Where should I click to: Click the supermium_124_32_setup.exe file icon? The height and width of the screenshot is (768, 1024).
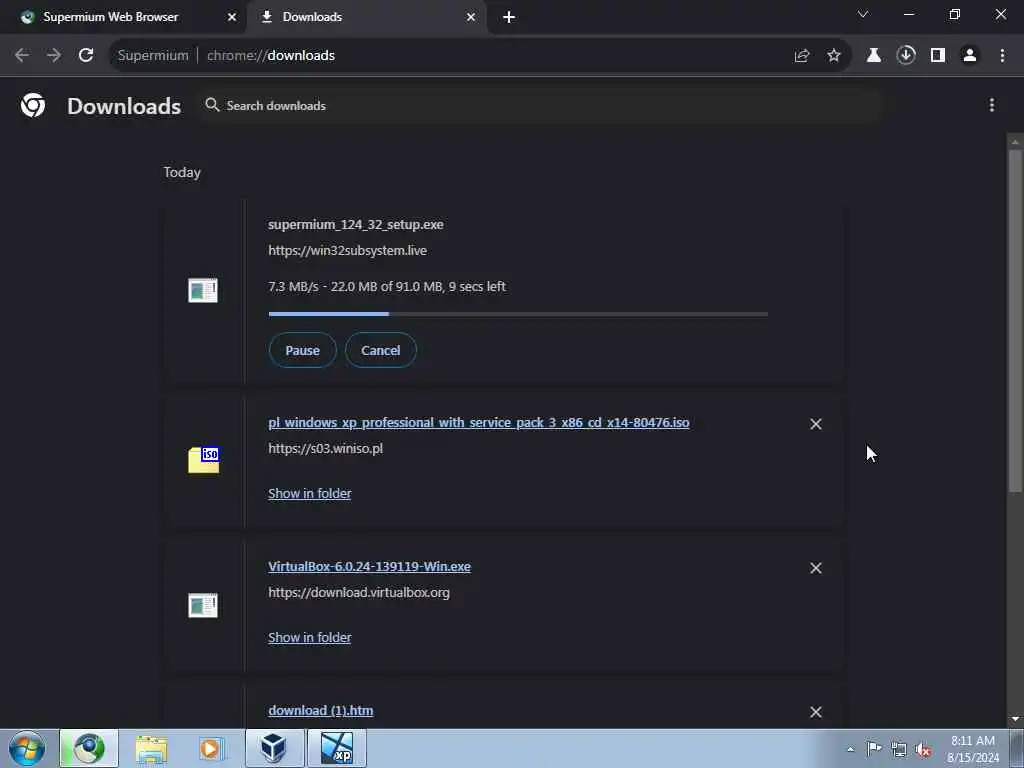[x=203, y=290]
